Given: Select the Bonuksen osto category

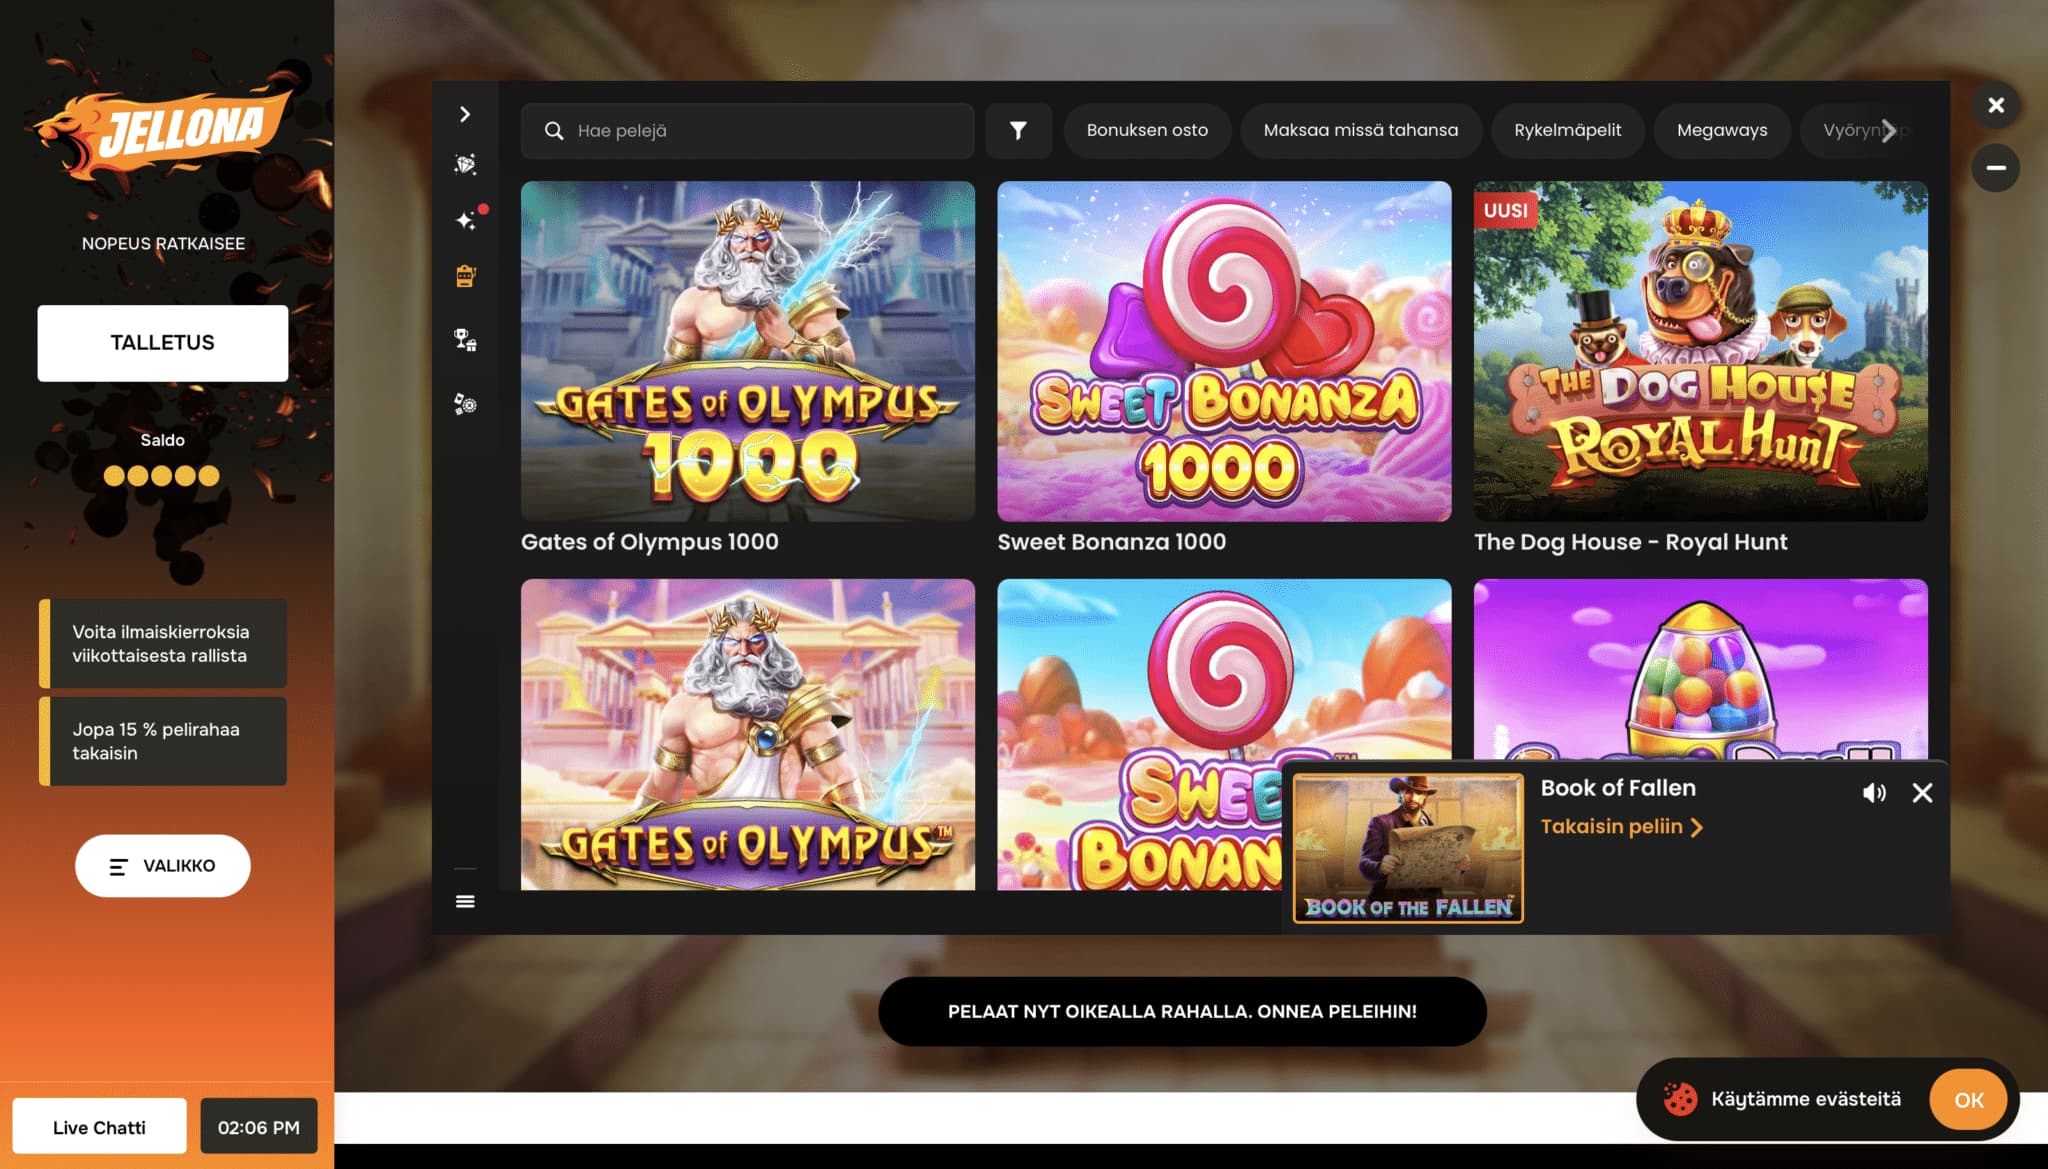Looking at the screenshot, I should (x=1147, y=130).
